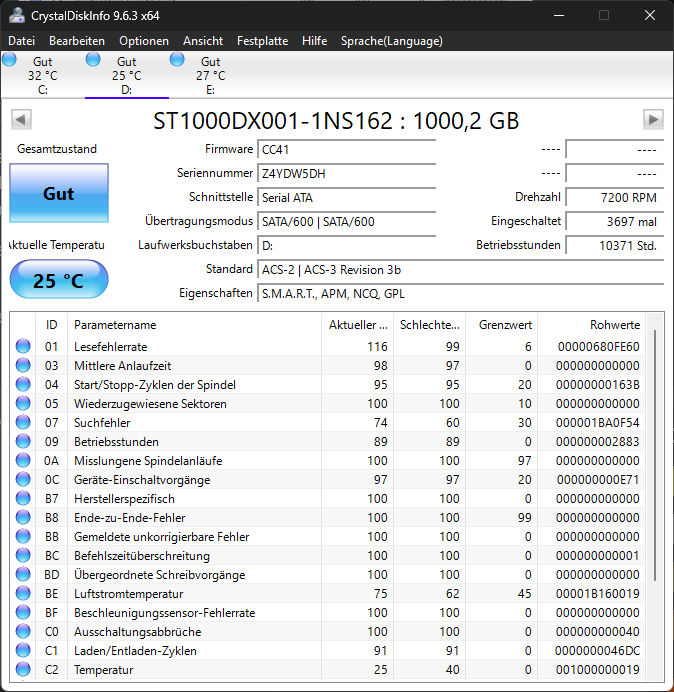
Task: Click the next disk arrow icon
Action: 653,119
